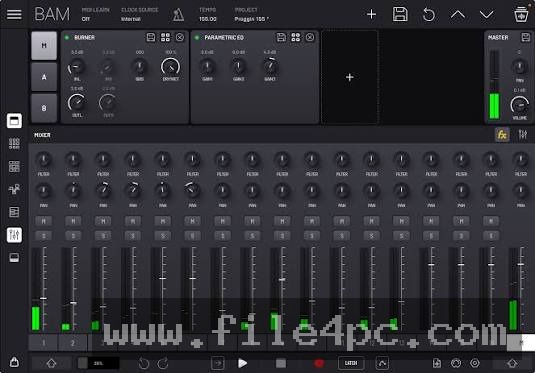Select the B effects bus tab
Screen dimensions: 535x373
point(44,108)
